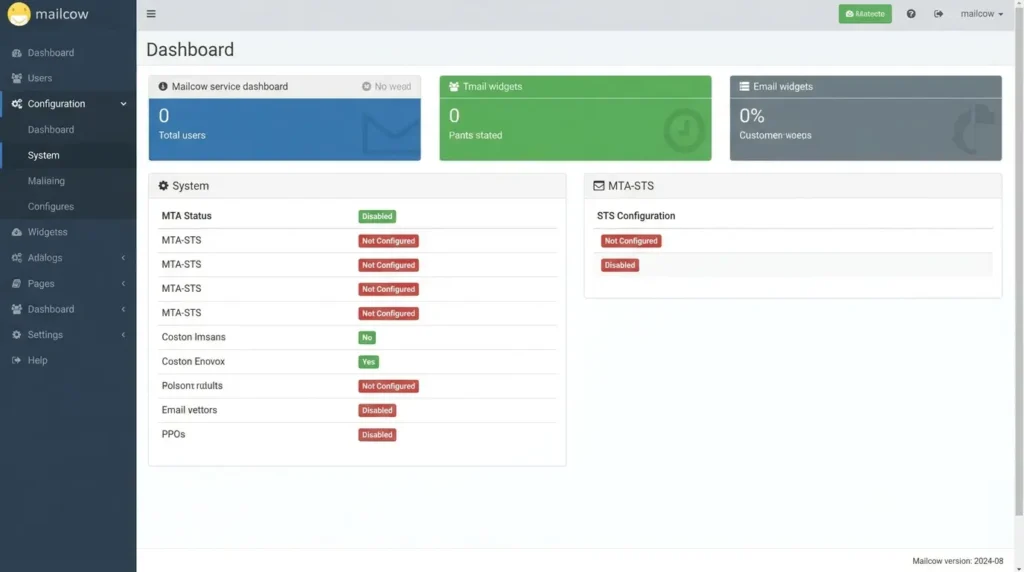Click the 'No wead' label text
The image size is (1024, 572).
click(392, 86)
